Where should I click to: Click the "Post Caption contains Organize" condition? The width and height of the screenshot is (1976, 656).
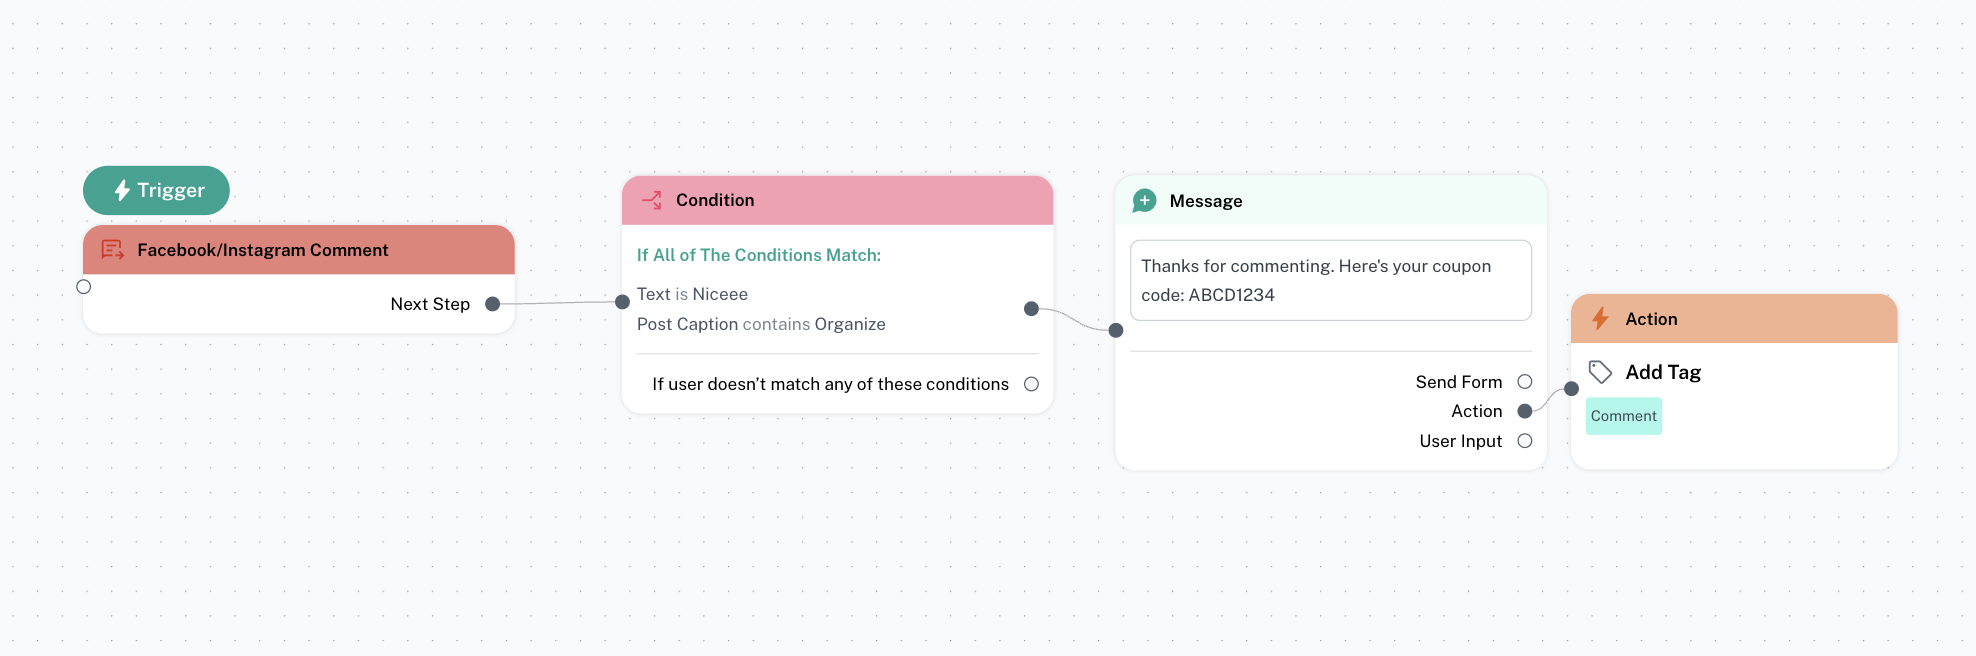[761, 324]
